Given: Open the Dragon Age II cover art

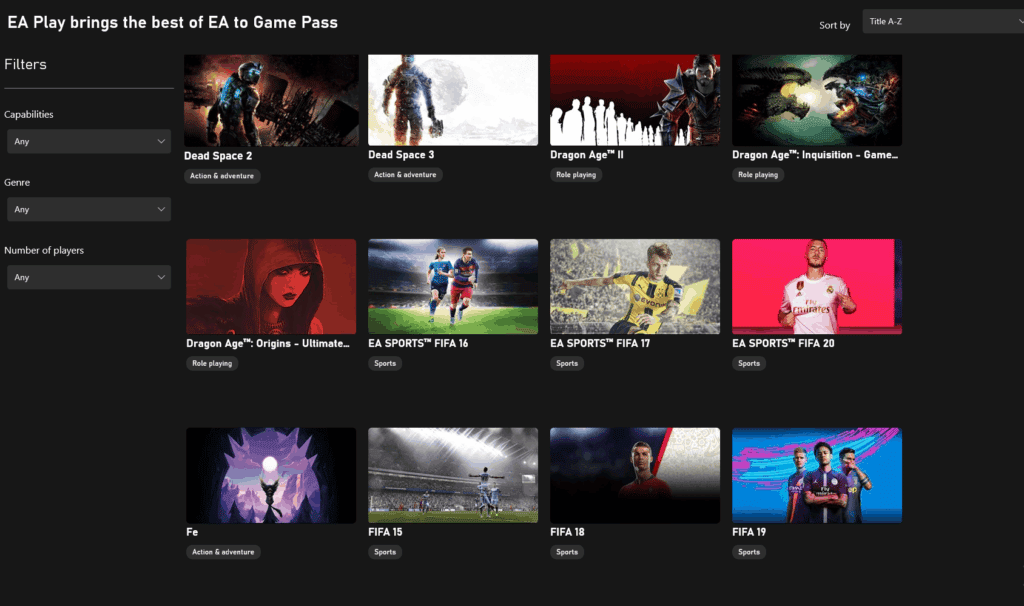Looking at the screenshot, I should click(635, 100).
